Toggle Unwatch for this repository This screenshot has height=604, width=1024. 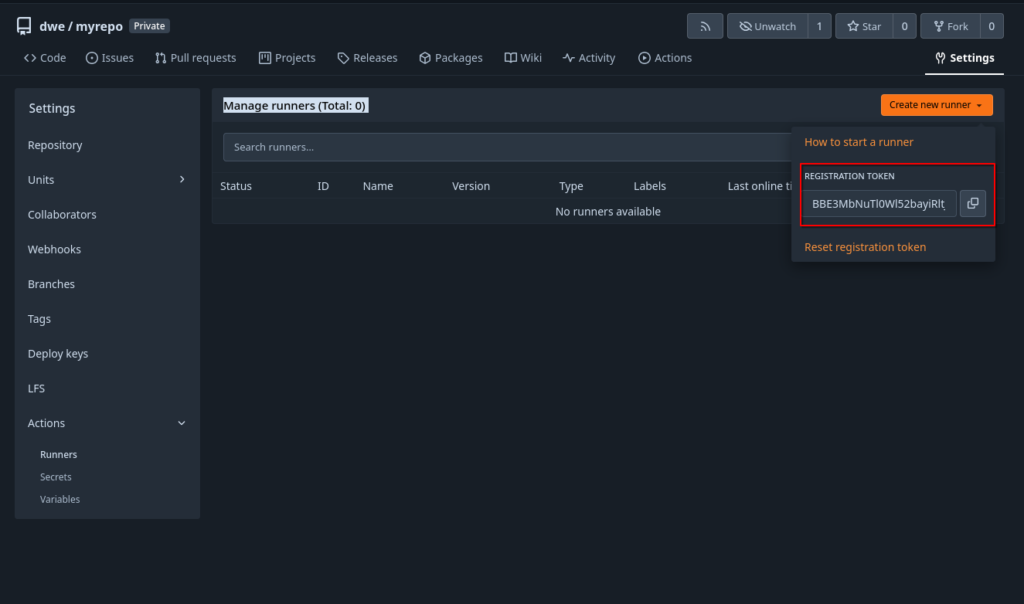click(766, 26)
